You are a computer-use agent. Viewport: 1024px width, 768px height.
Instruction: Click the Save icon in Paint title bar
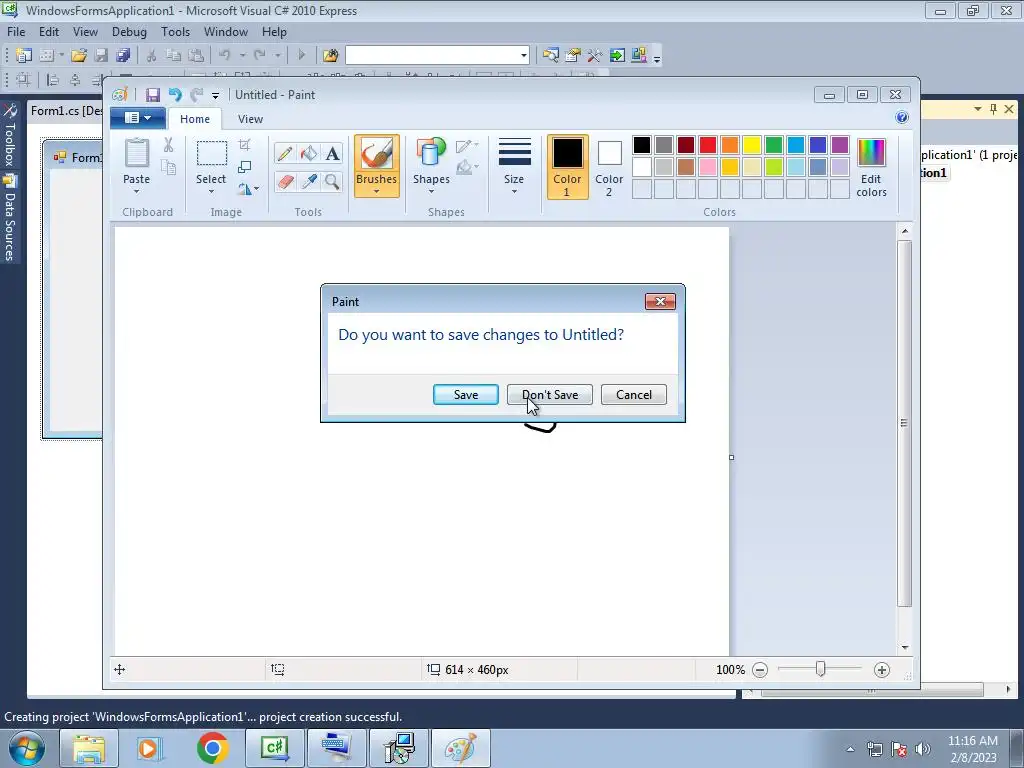(x=153, y=95)
